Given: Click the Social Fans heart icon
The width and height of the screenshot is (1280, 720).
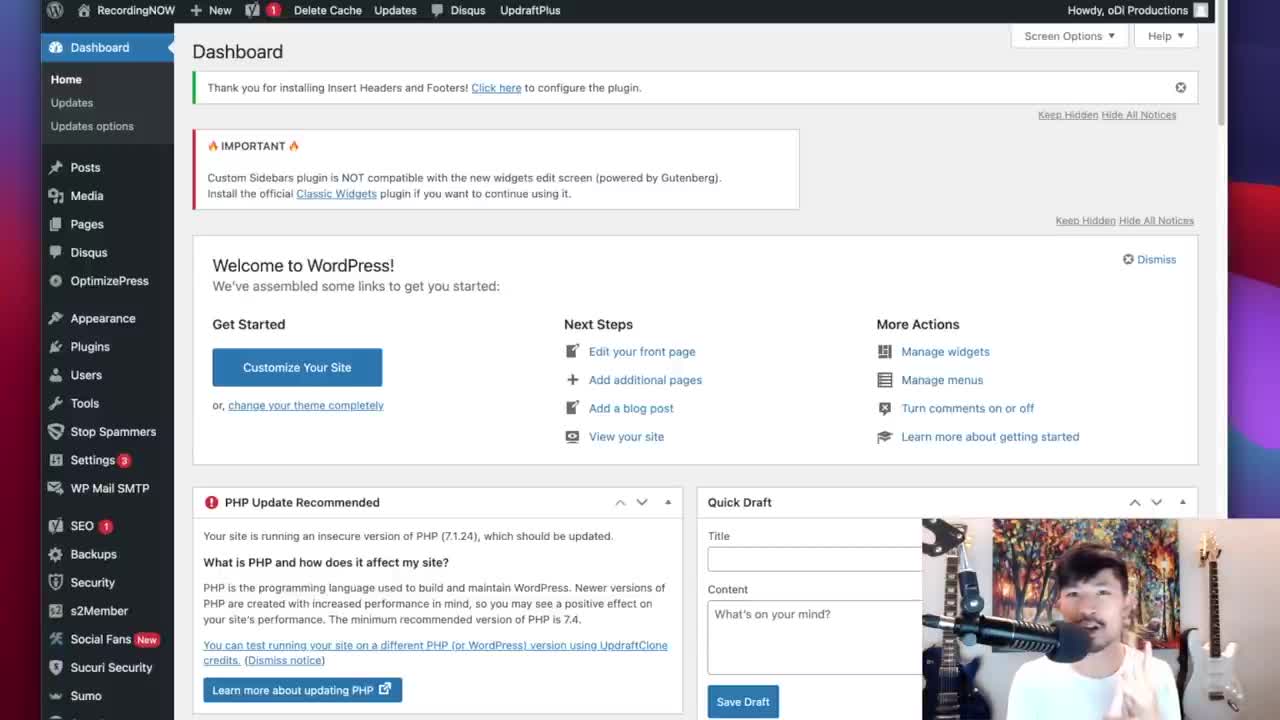Looking at the screenshot, I should pos(56,639).
